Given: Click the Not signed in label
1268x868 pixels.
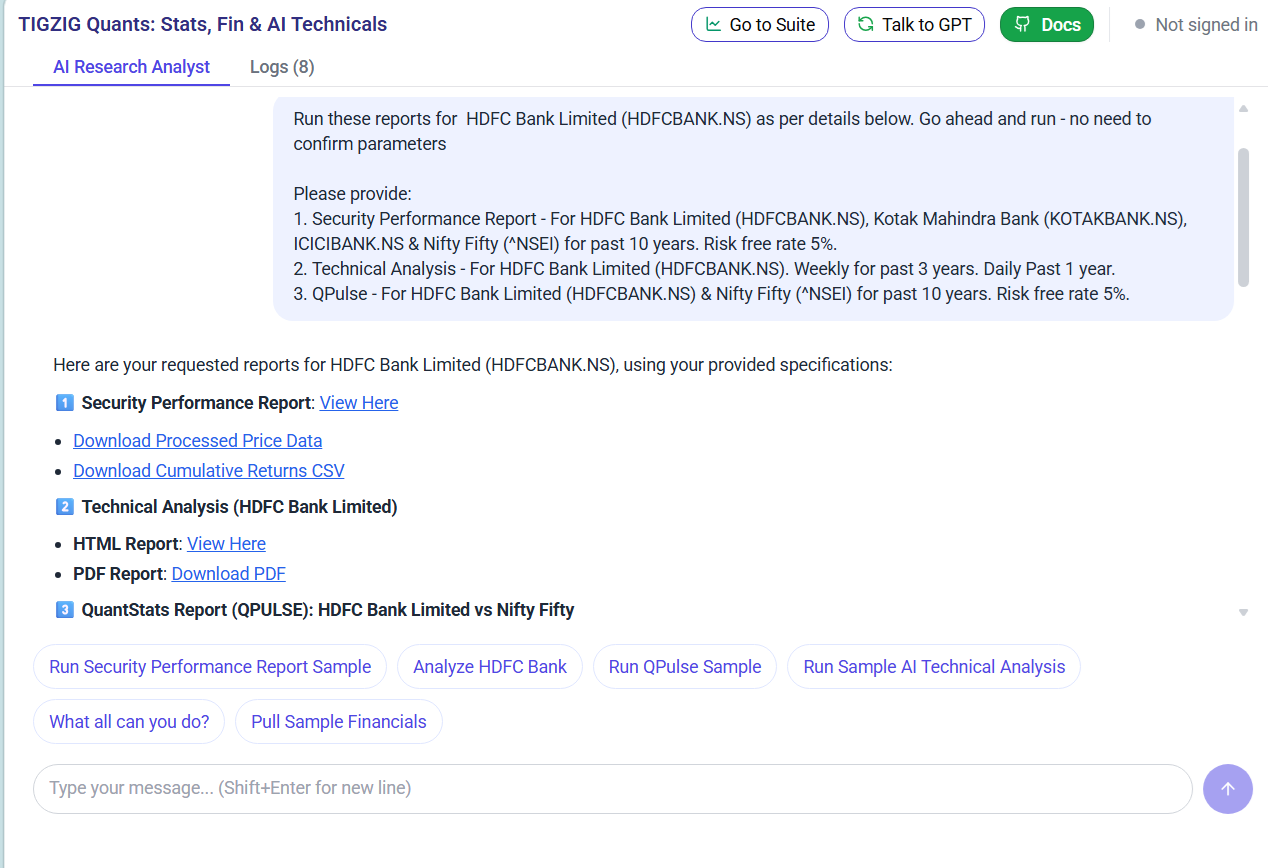Looking at the screenshot, I should click(x=1206, y=25).
